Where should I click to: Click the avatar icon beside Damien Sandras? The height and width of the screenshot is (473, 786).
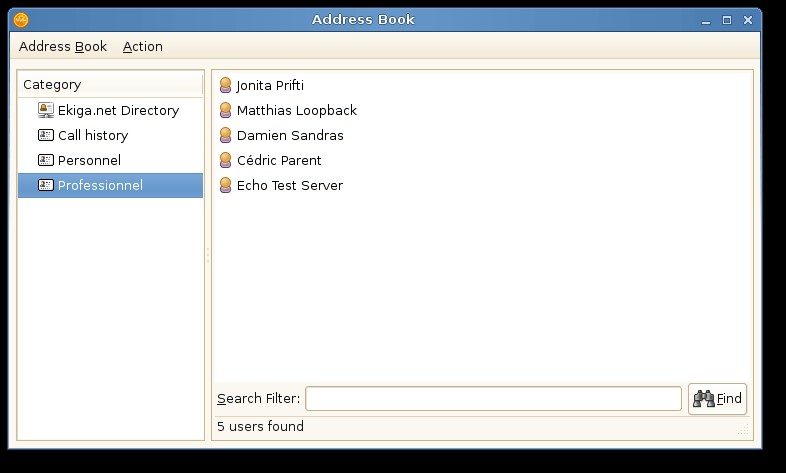[x=226, y=135]
